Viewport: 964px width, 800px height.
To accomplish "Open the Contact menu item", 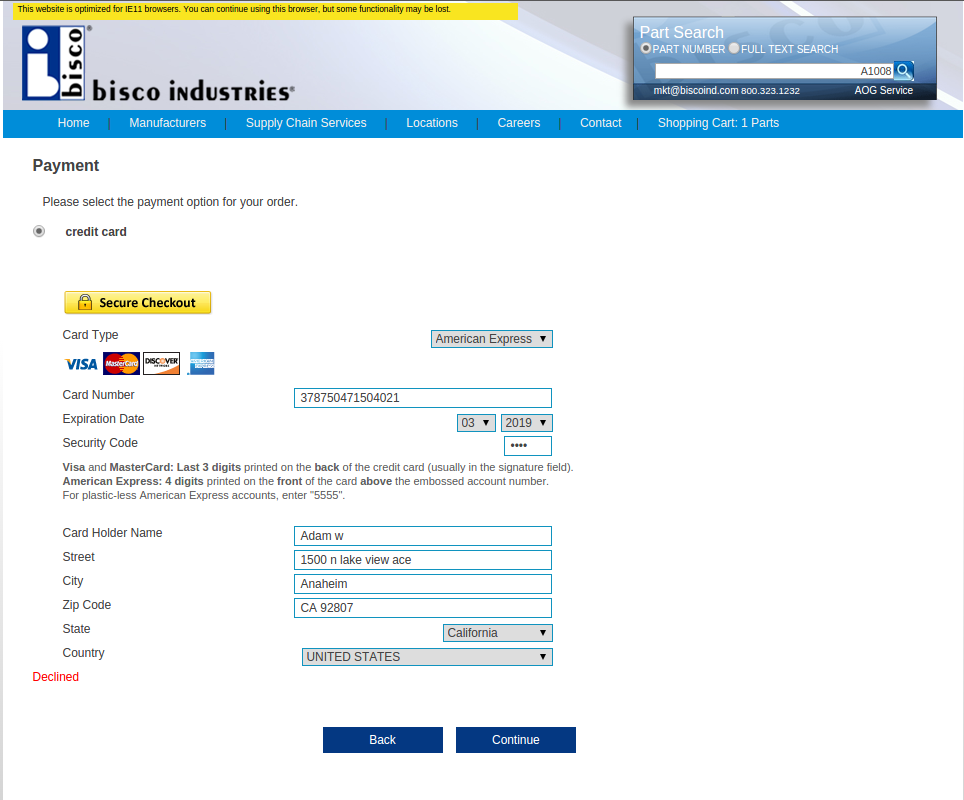I will coord(601,123).
